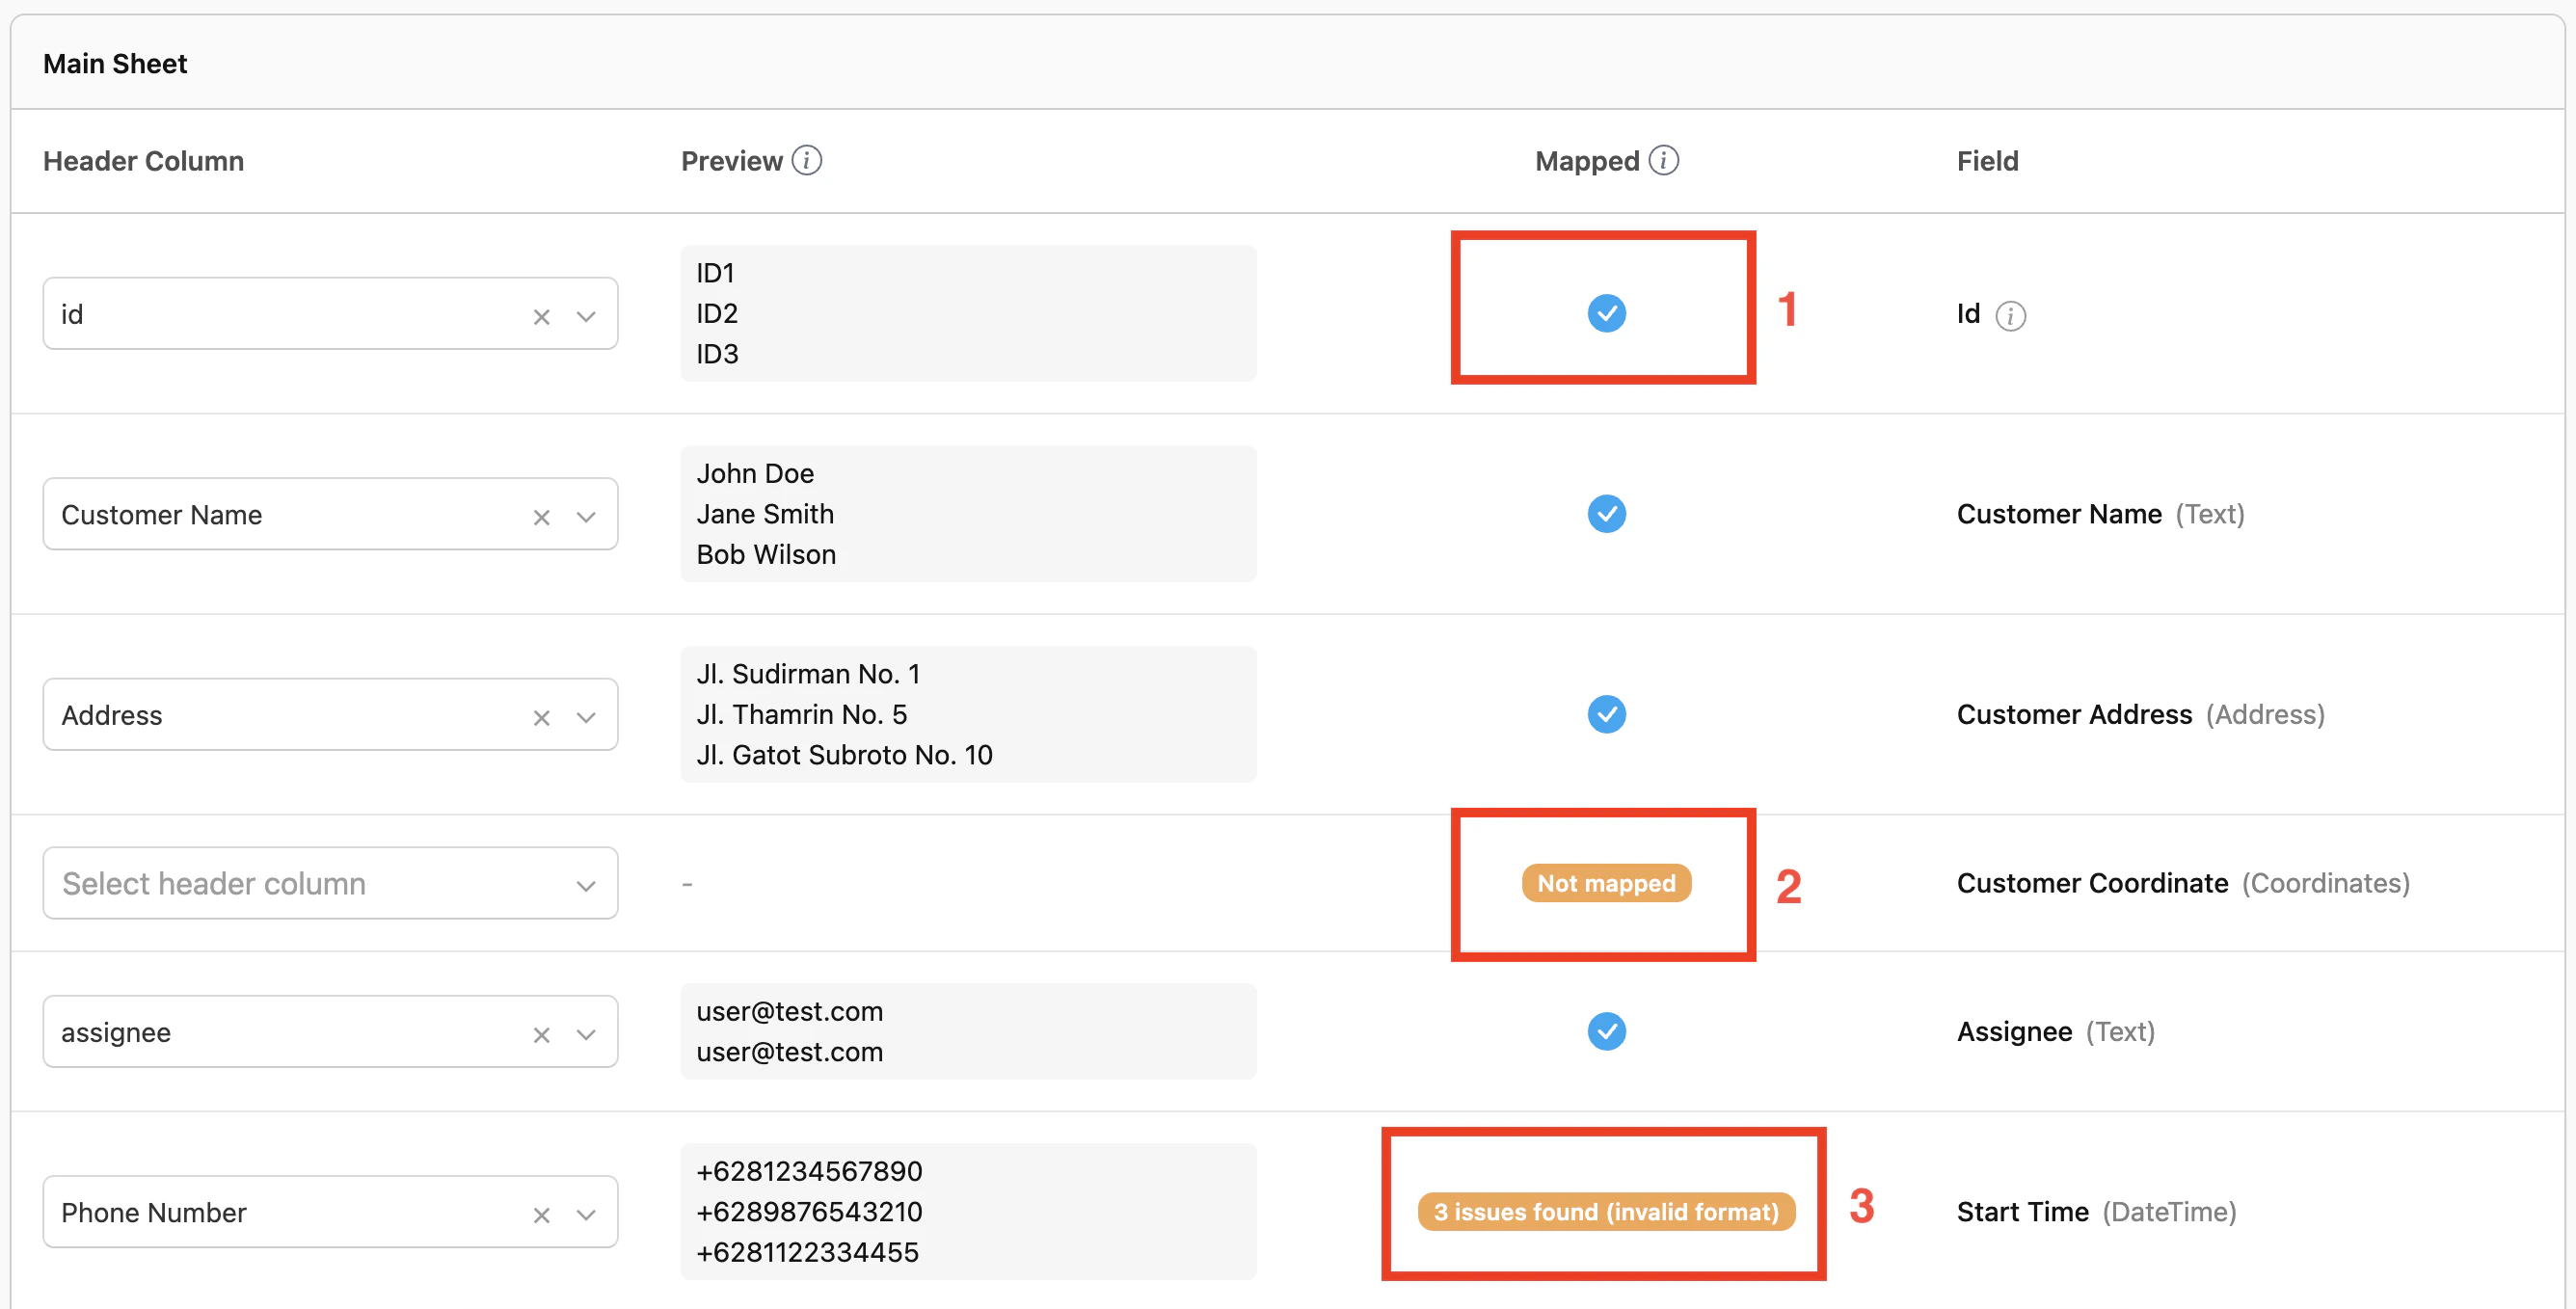This screenshot has height=1309, width=2576.
Task: Click the Not mapped badge
Action: (1606, 884)
